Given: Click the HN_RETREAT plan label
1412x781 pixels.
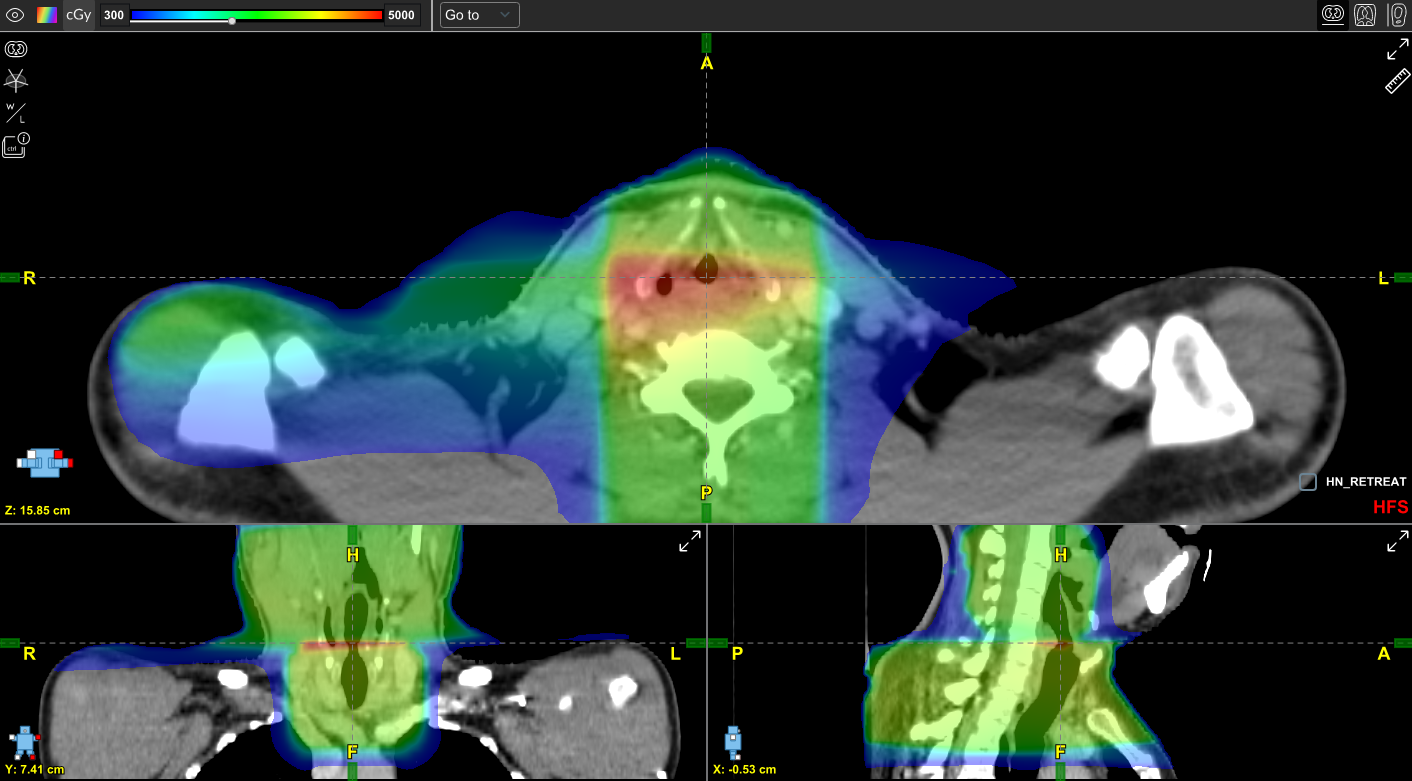Looking at the screenshot, I should click(x=1366, y=482).
